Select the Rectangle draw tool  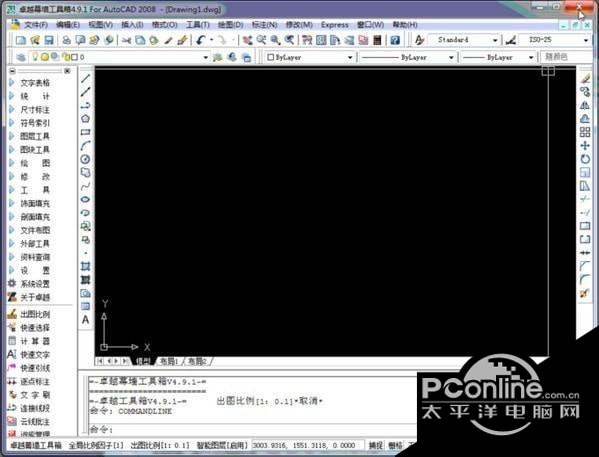tap(85, 132)
